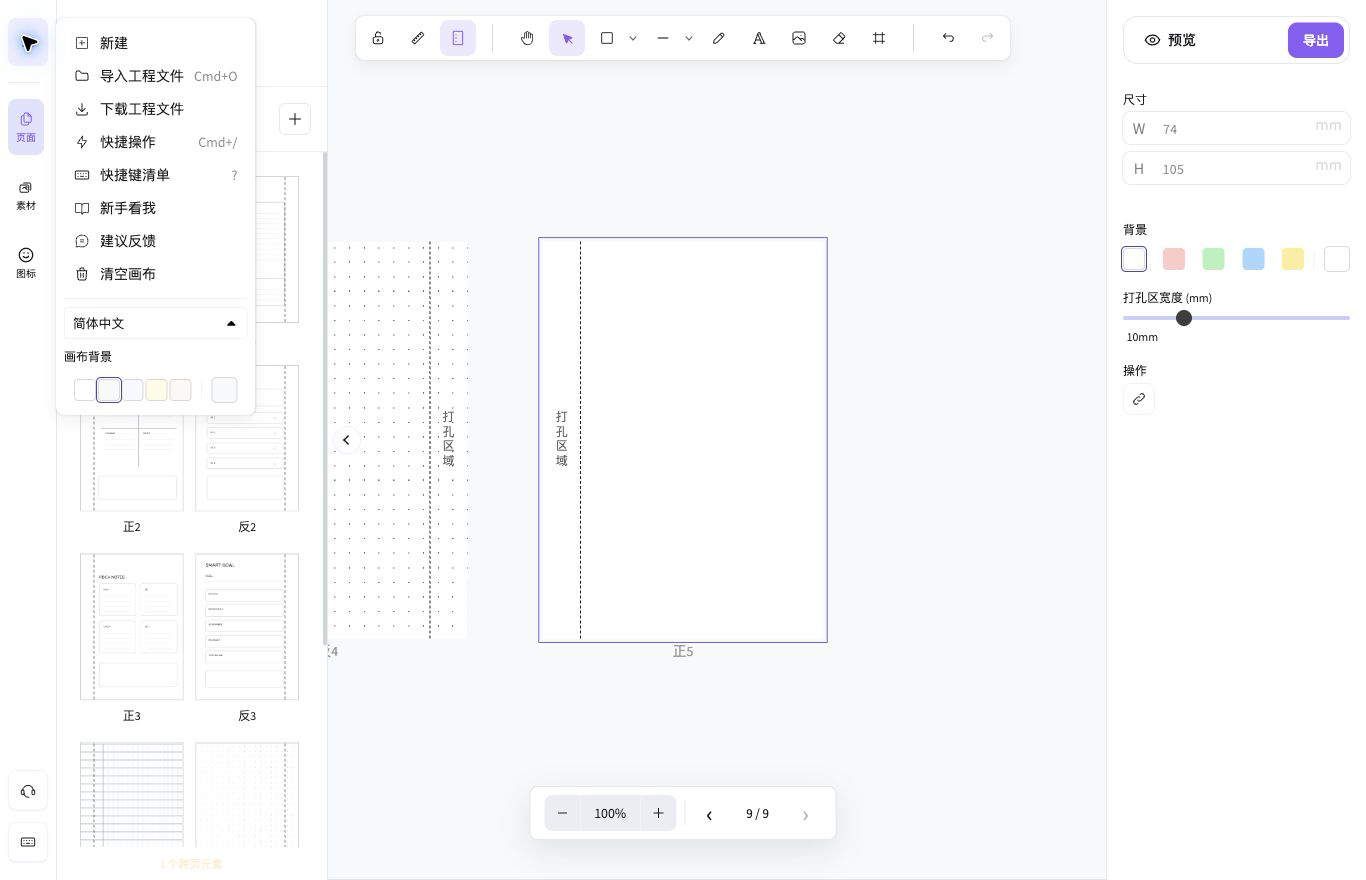Image resolution: width=1366 pixels, height=880 pixels.
Task: Select the green background swatch
Action: click(1213, 259)
